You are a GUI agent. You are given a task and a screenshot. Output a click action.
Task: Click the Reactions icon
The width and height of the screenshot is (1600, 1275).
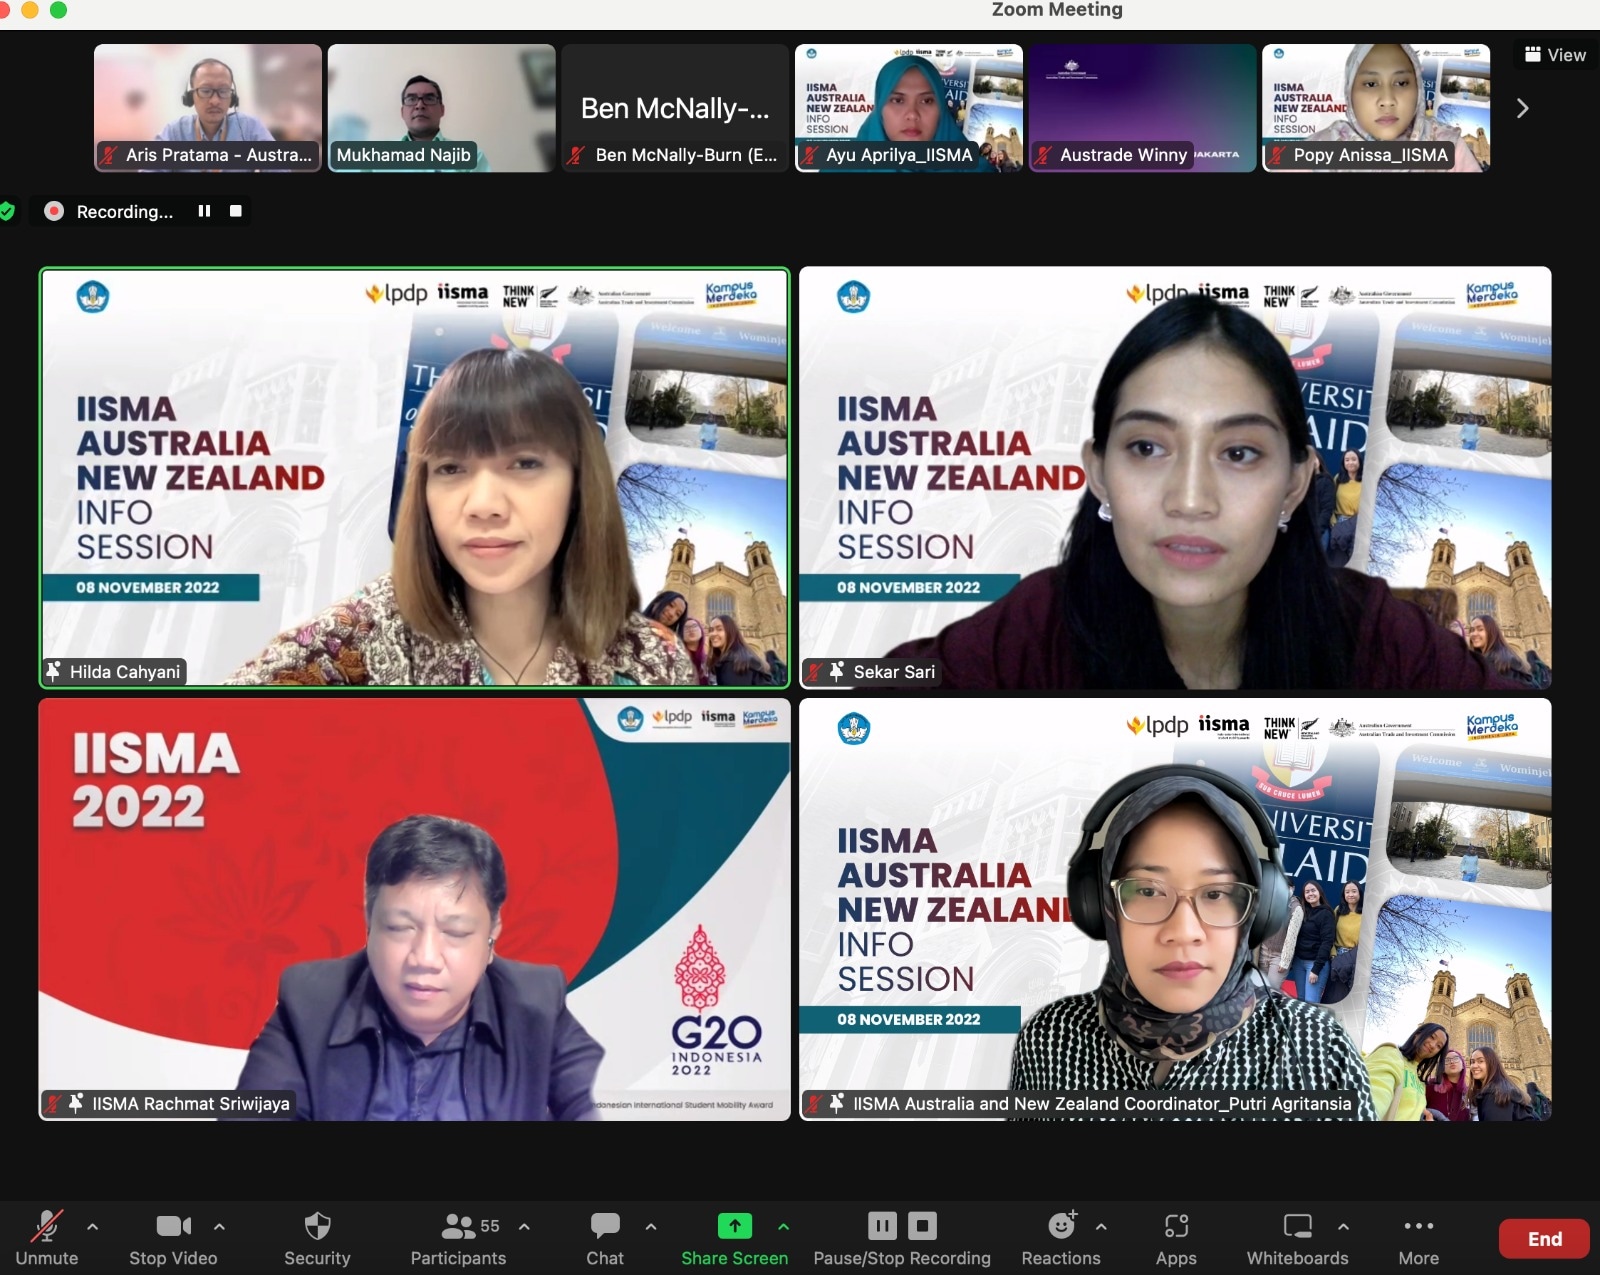coord(1060,1238)
